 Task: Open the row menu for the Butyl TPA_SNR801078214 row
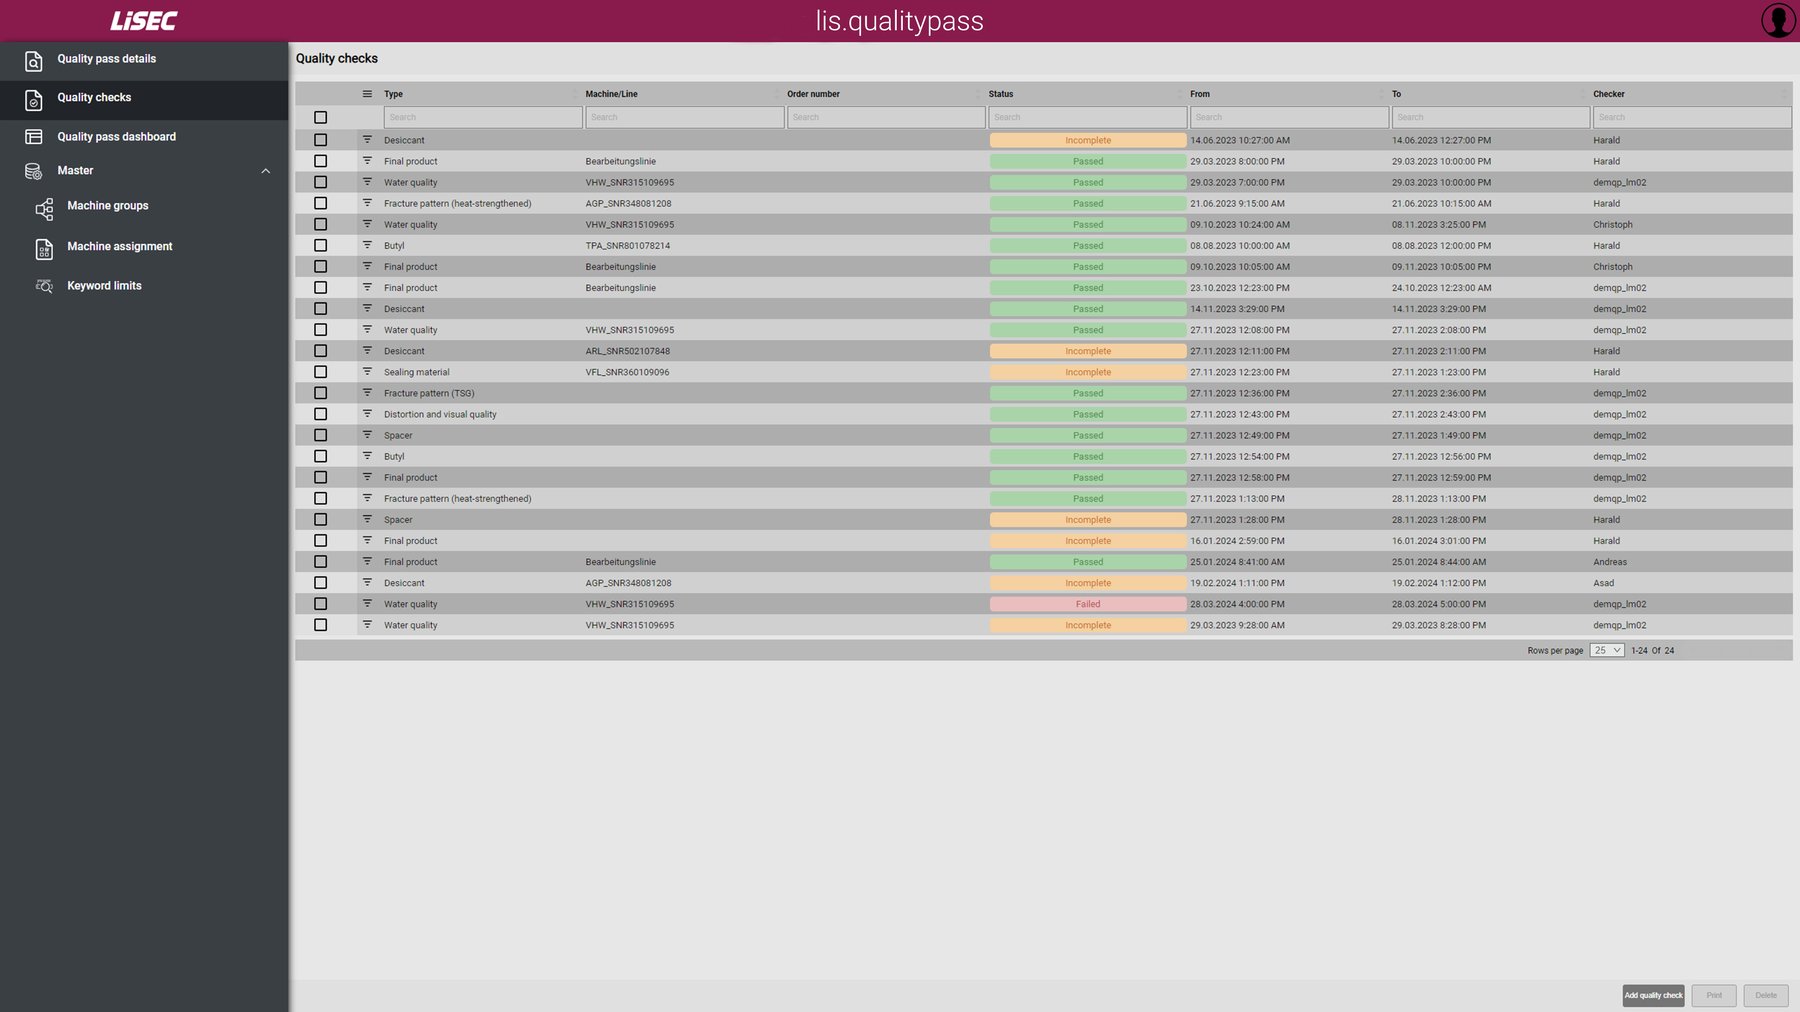point(367,245)
